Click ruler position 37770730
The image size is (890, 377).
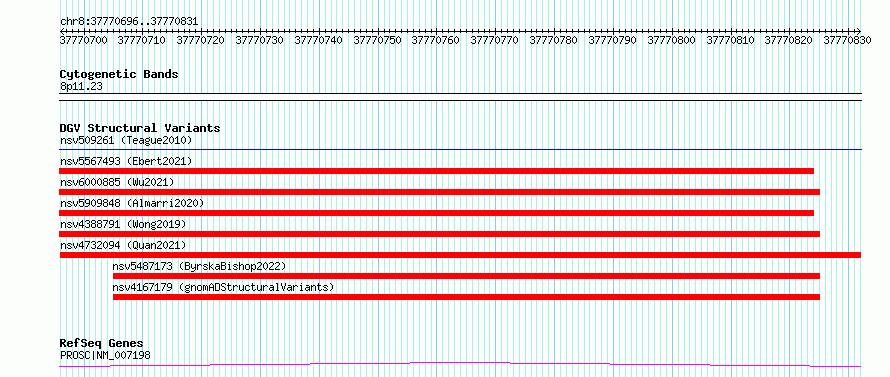259,40
